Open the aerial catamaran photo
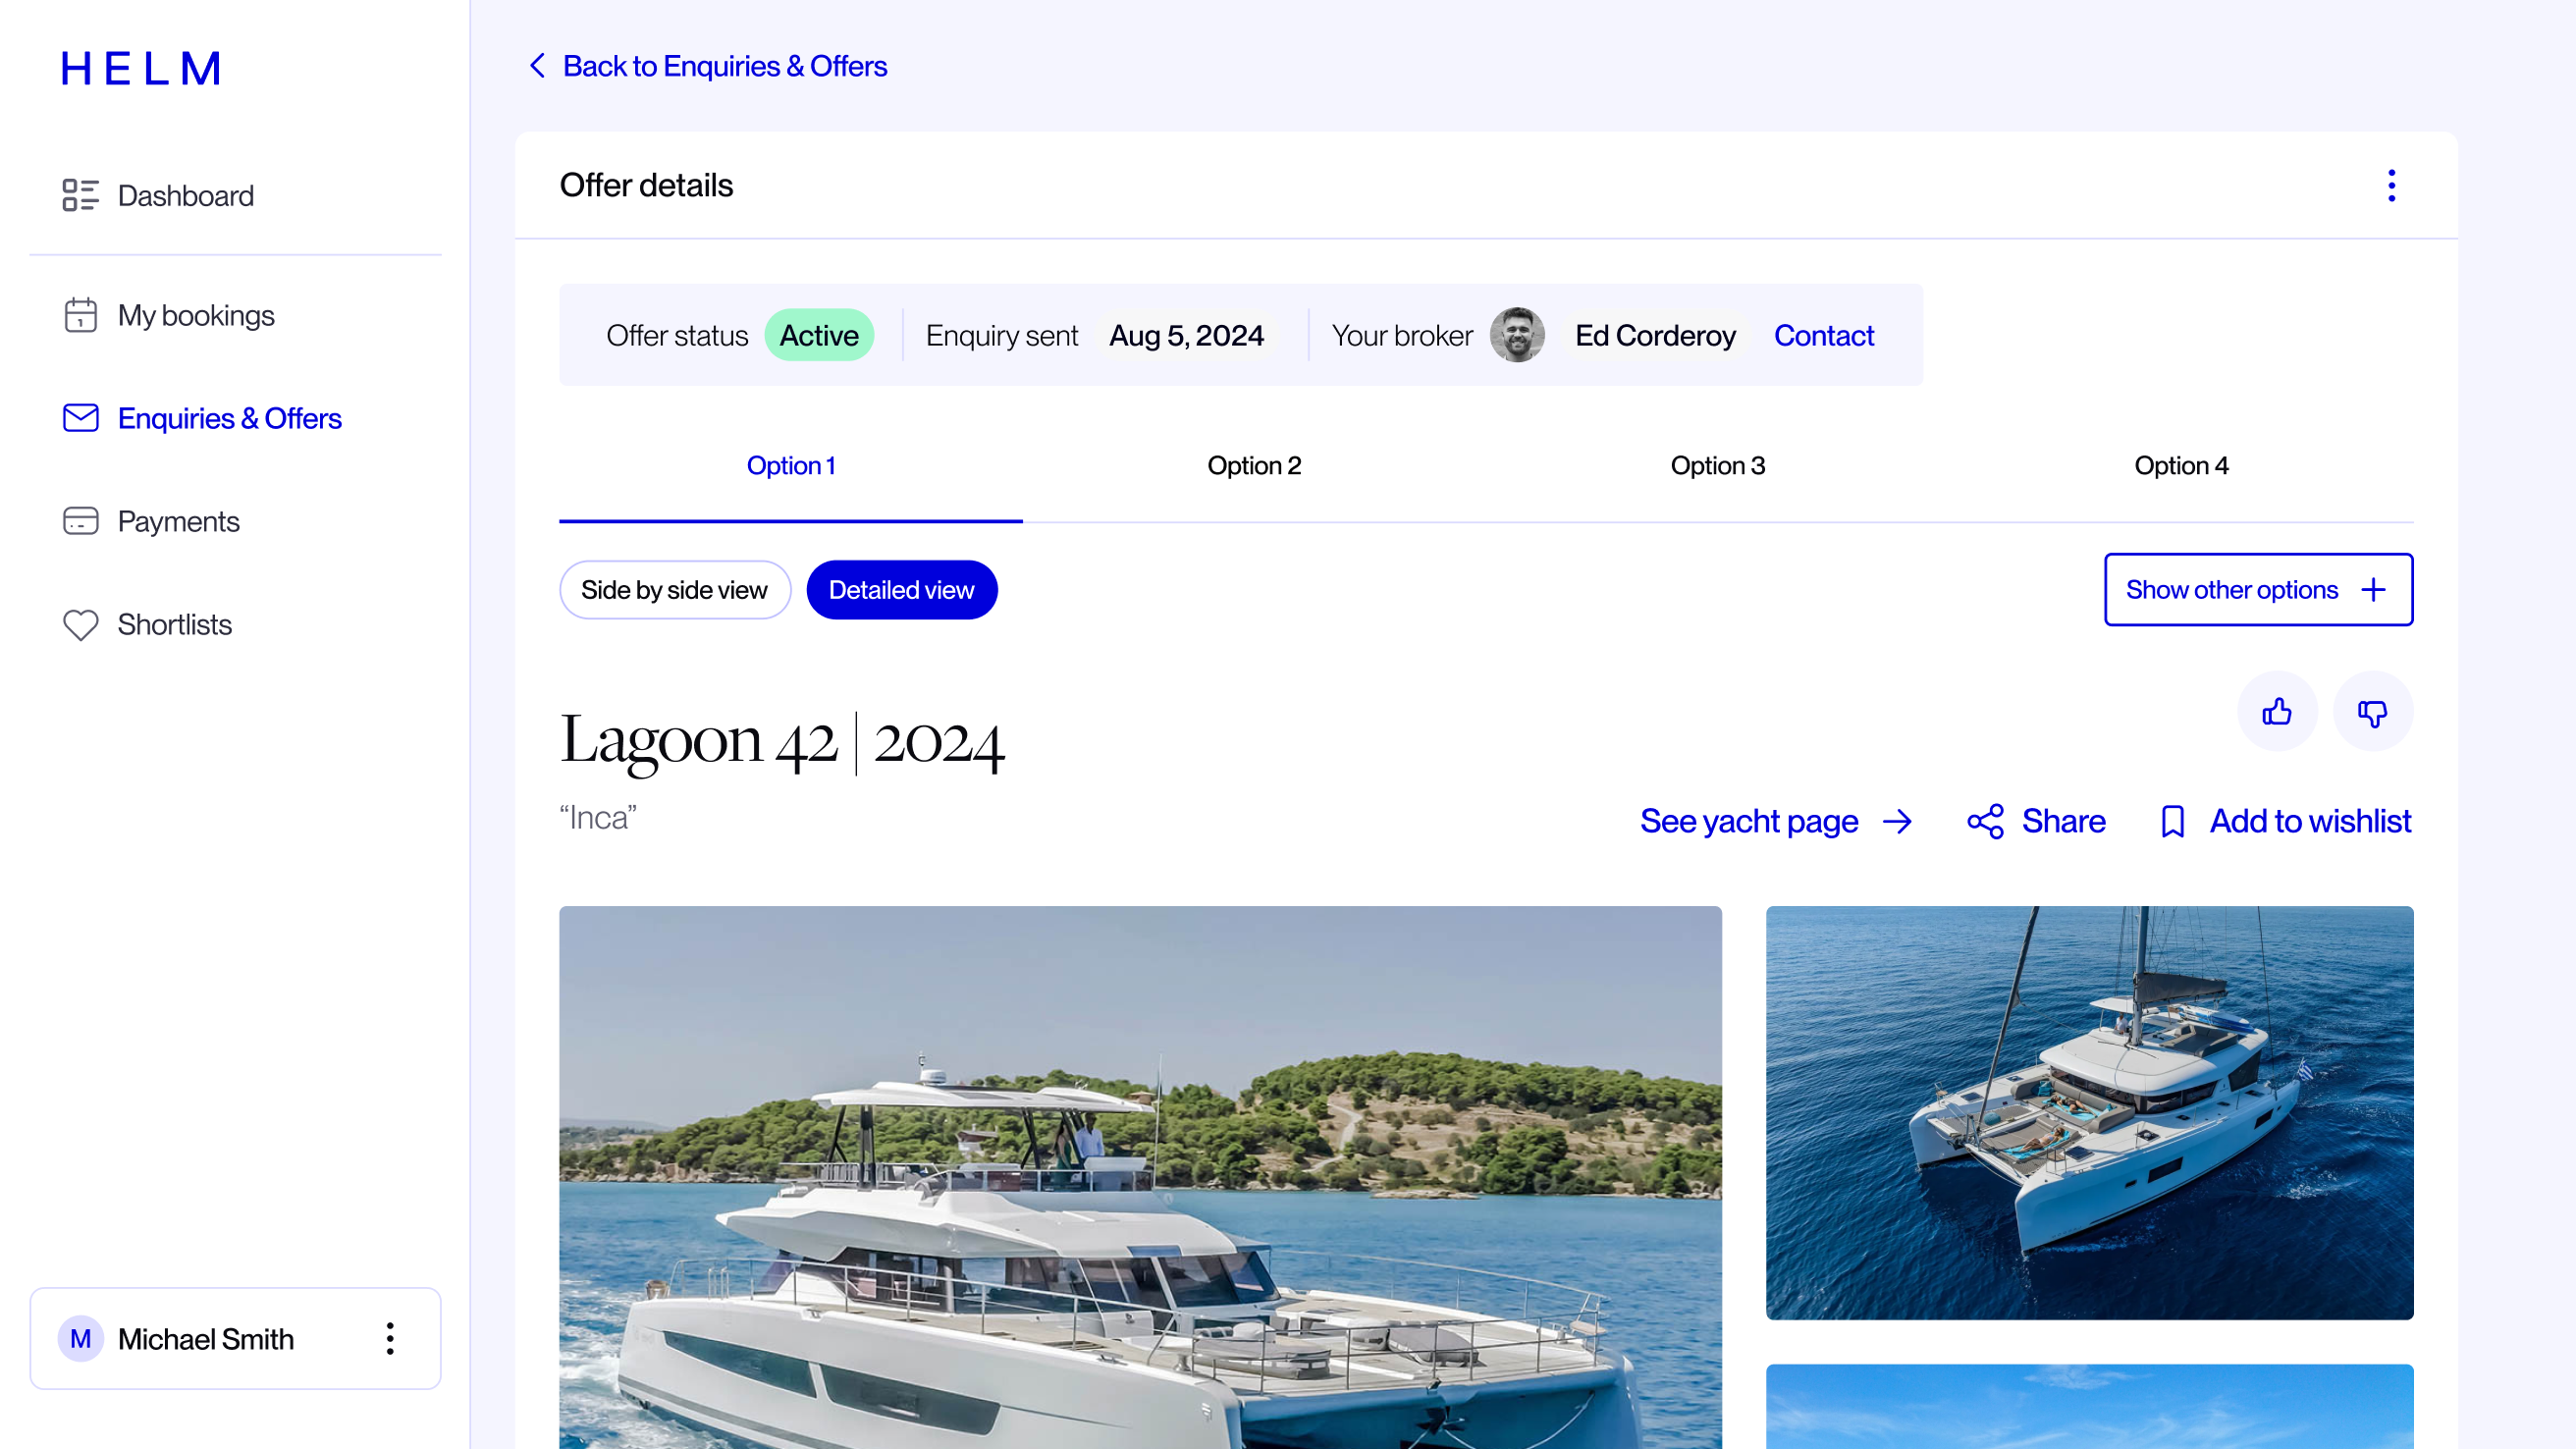 [x=2089, y=1113]
